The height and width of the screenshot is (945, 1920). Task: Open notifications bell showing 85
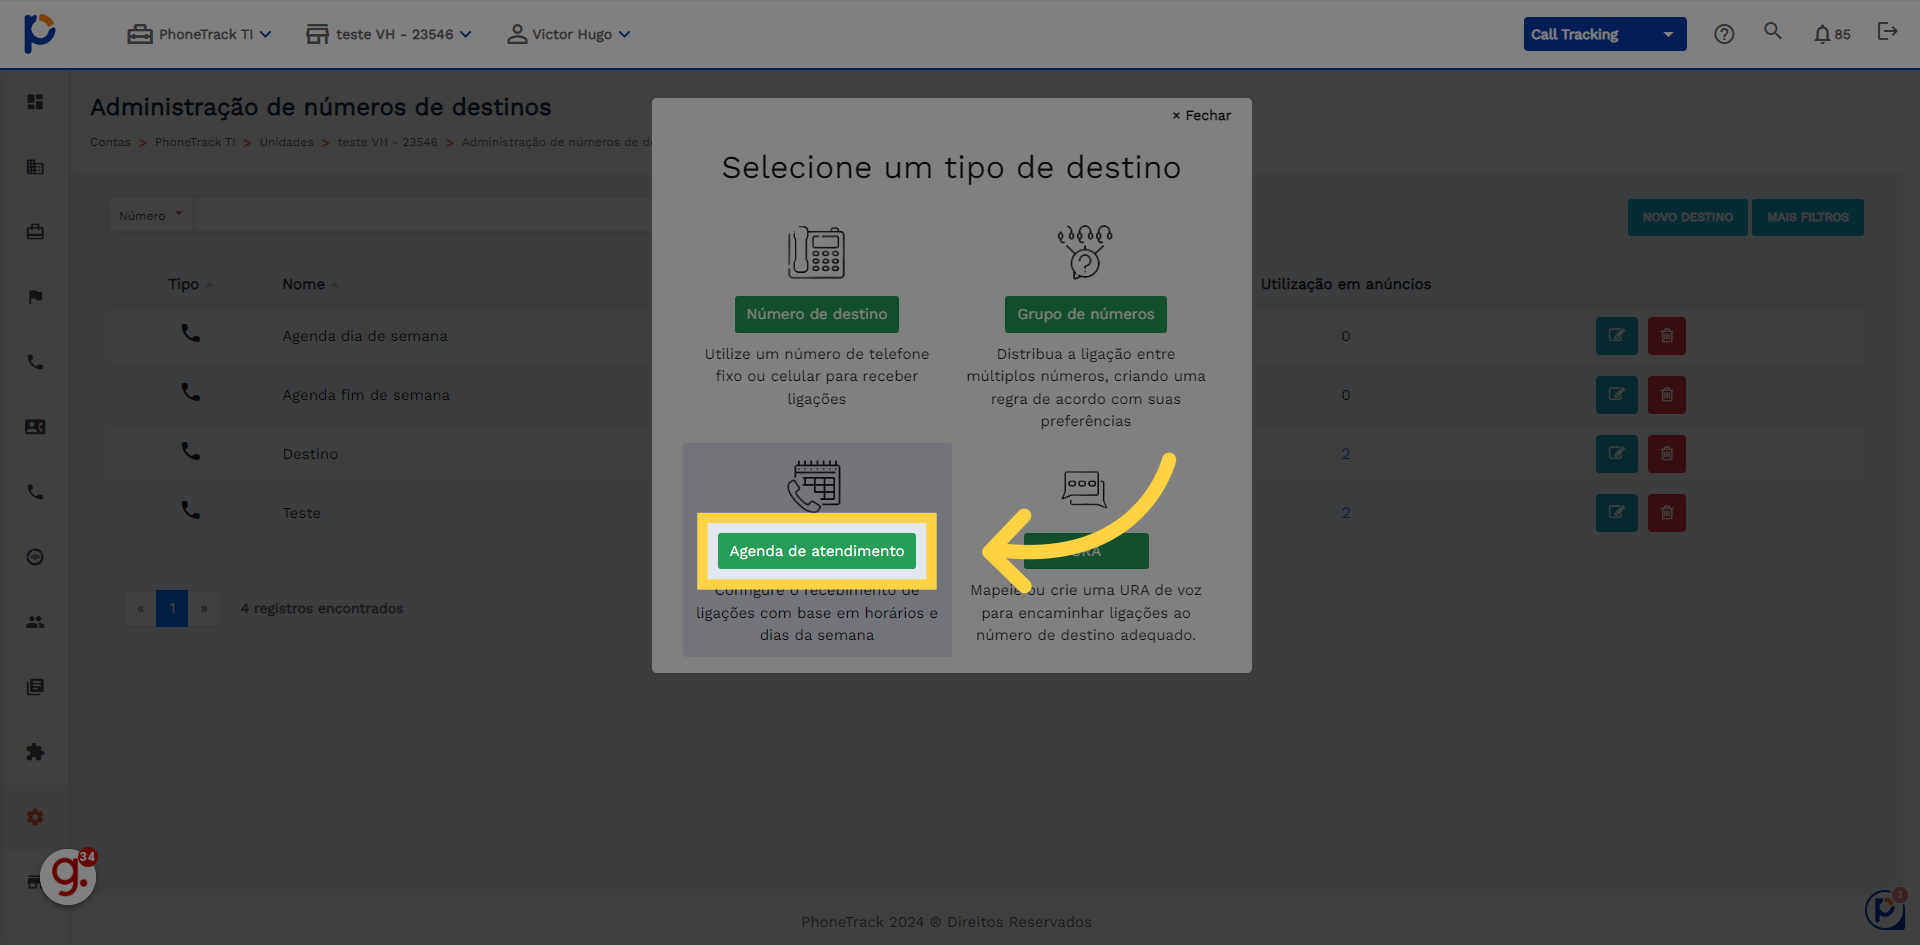click(x=1832, y=34)
